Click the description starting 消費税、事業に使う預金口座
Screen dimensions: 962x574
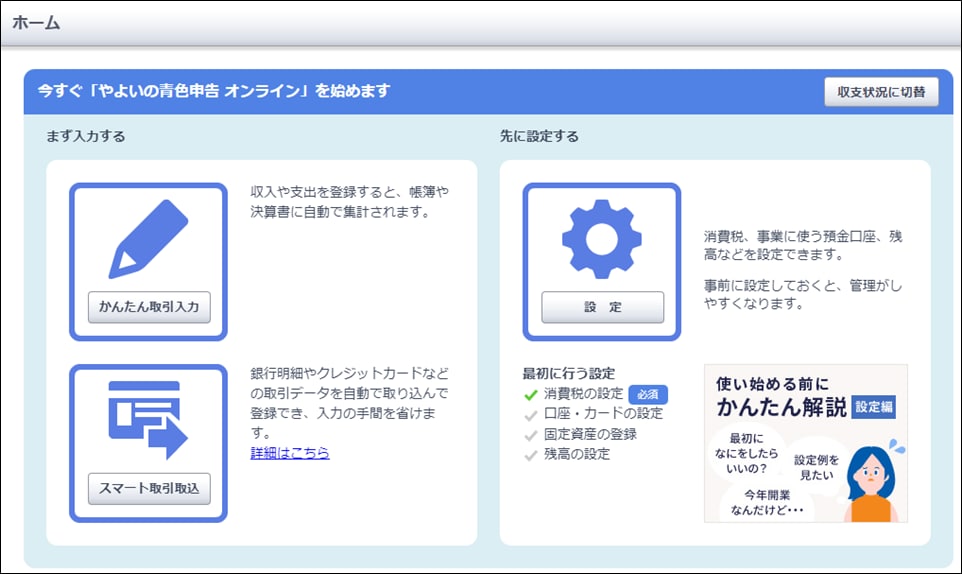(x=802, y=245)
